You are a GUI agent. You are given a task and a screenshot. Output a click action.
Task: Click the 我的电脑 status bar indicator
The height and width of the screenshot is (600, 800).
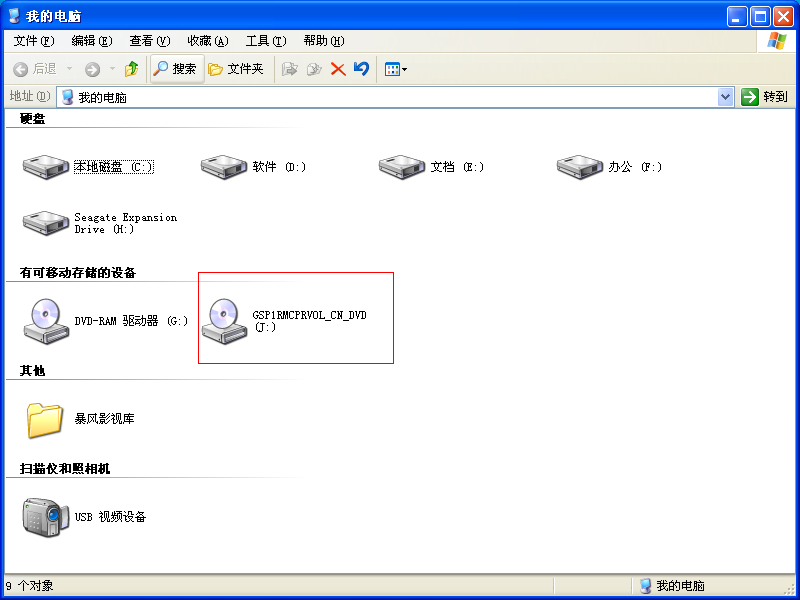(x=672, y=586)
